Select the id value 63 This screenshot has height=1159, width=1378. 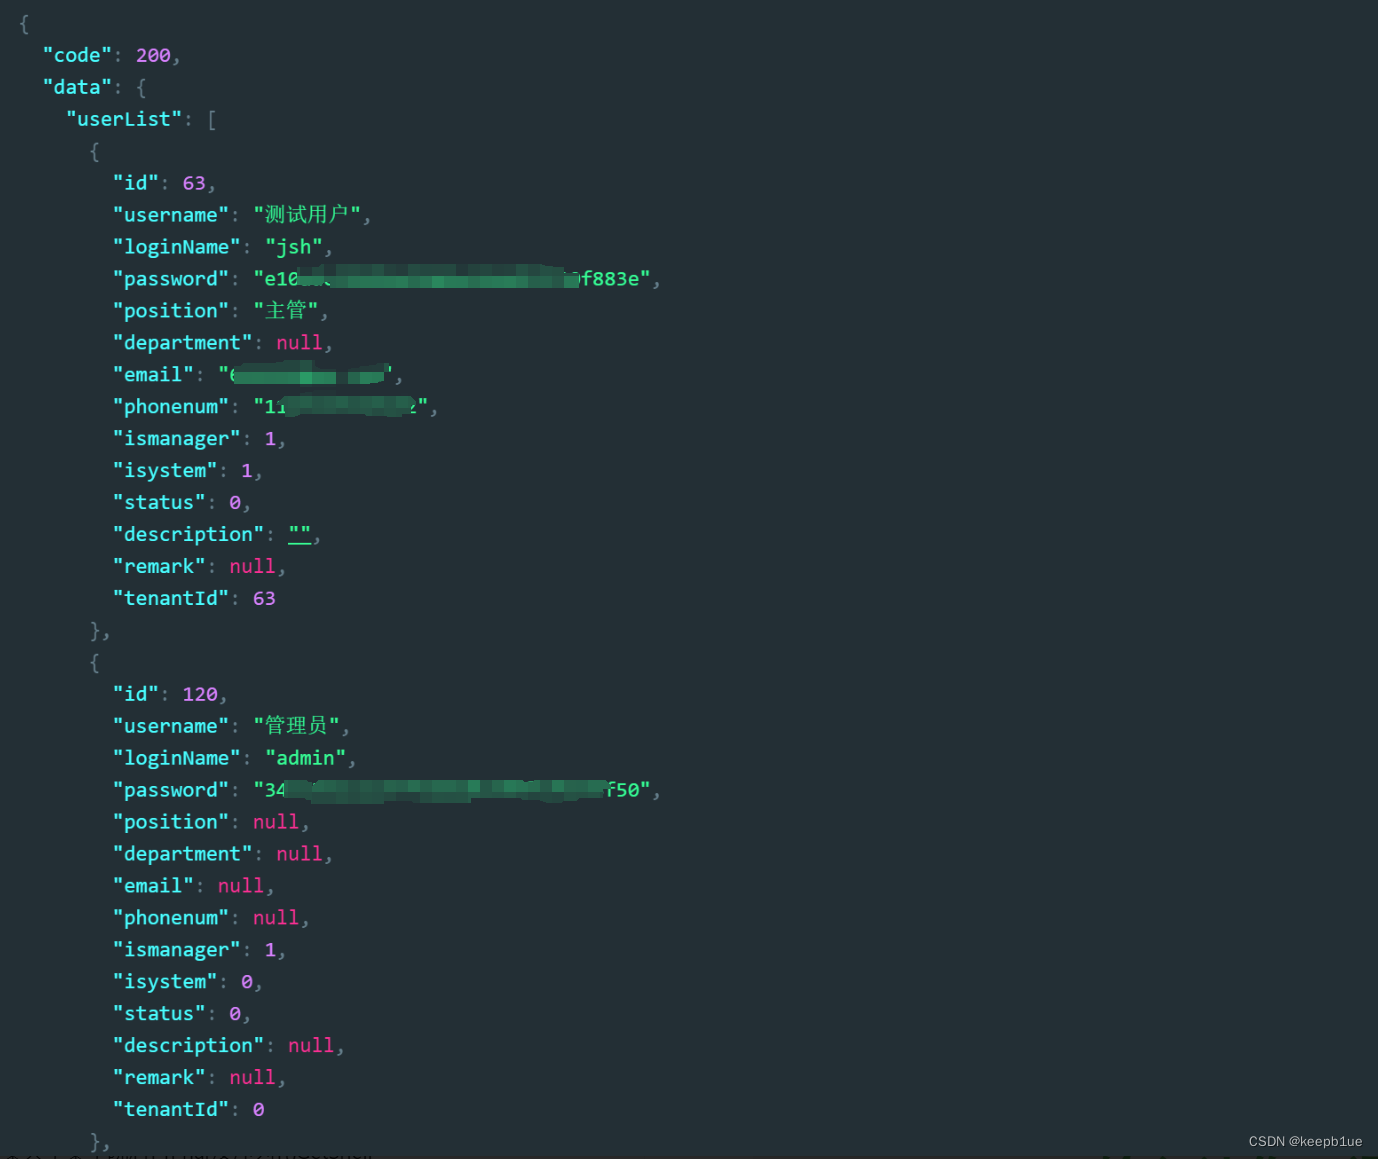click(194, 184)
